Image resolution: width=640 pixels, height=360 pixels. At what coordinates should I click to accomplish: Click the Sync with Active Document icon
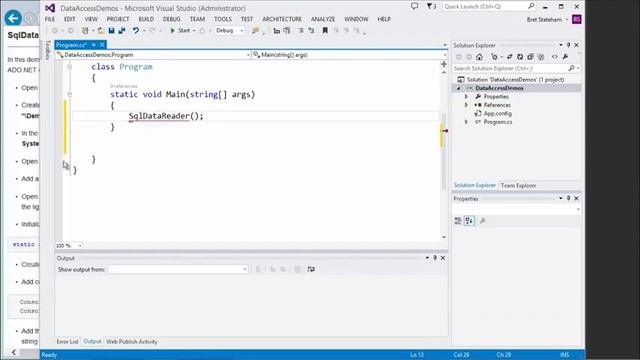coord(509,57)
